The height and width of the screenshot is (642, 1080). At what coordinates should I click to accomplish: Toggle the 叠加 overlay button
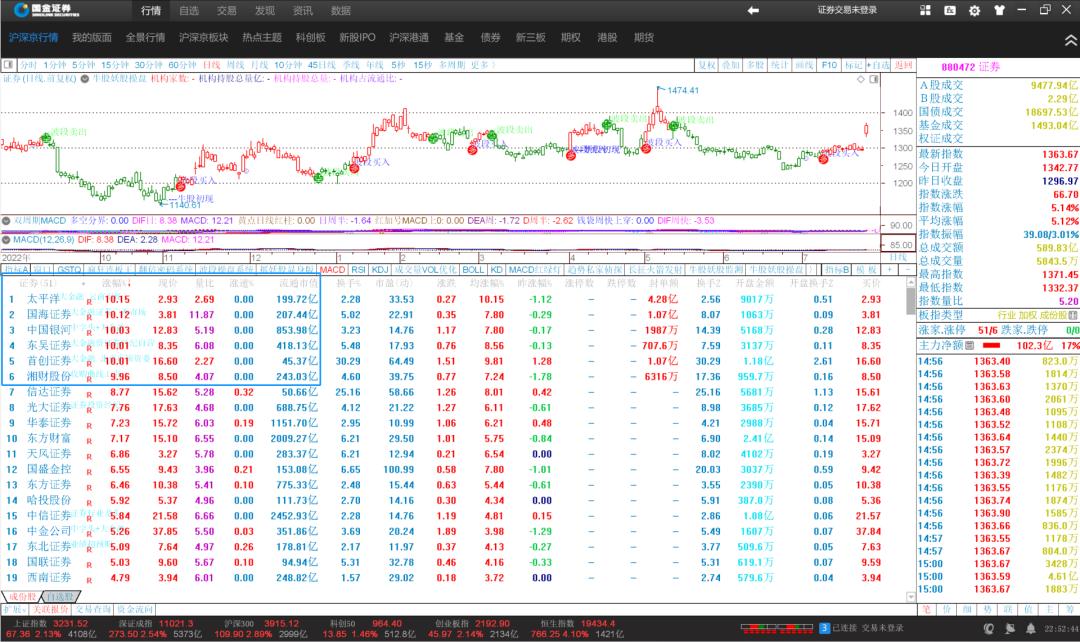tap(731, 65)
